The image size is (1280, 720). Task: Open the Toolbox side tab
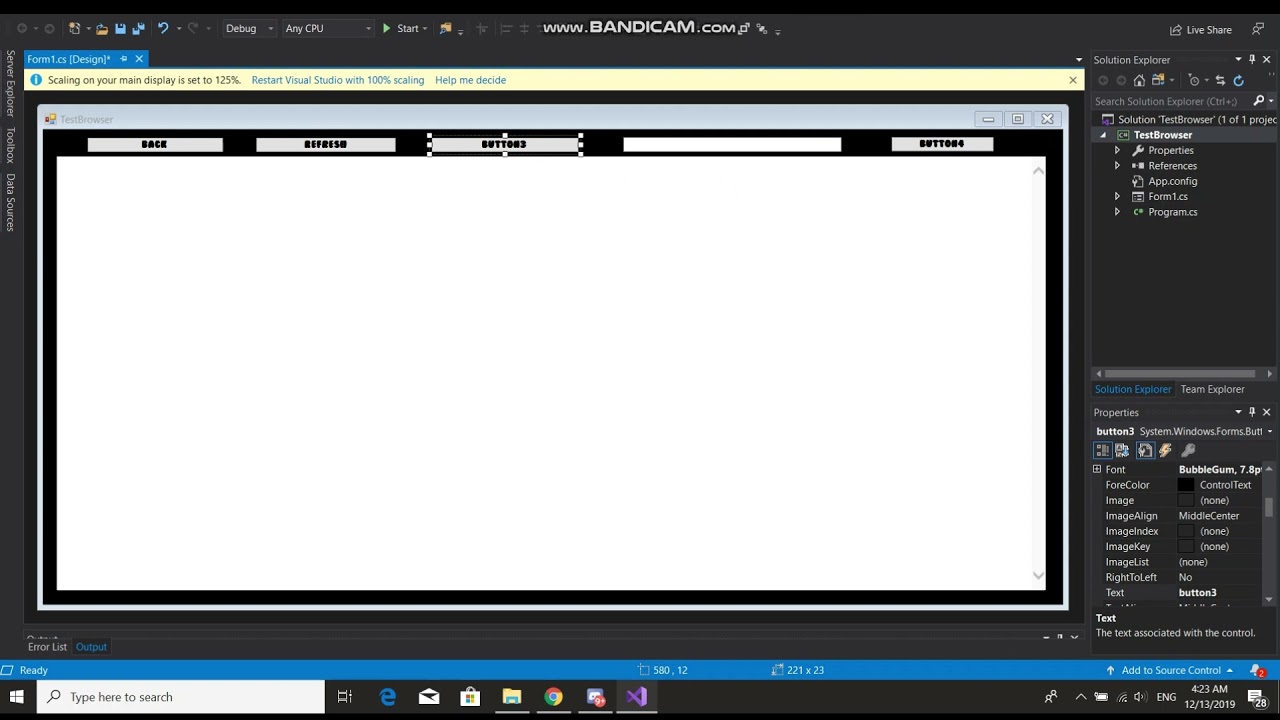tap(10, 144)
